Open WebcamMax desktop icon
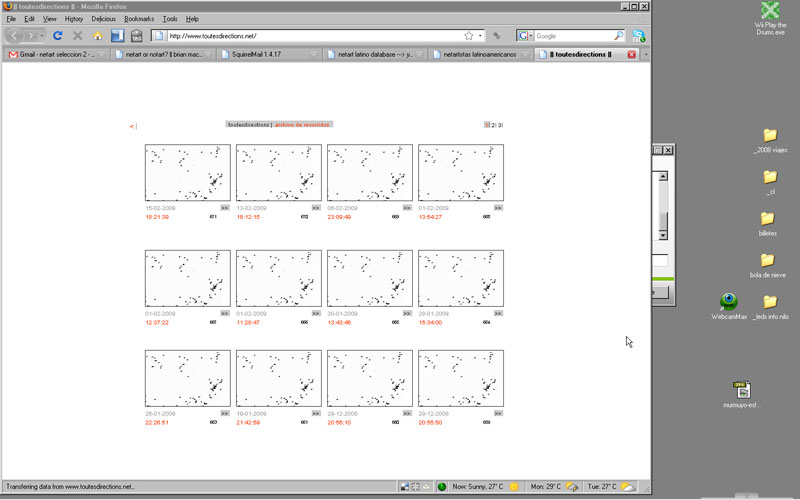Screen dimensions: 800x500 729,304
